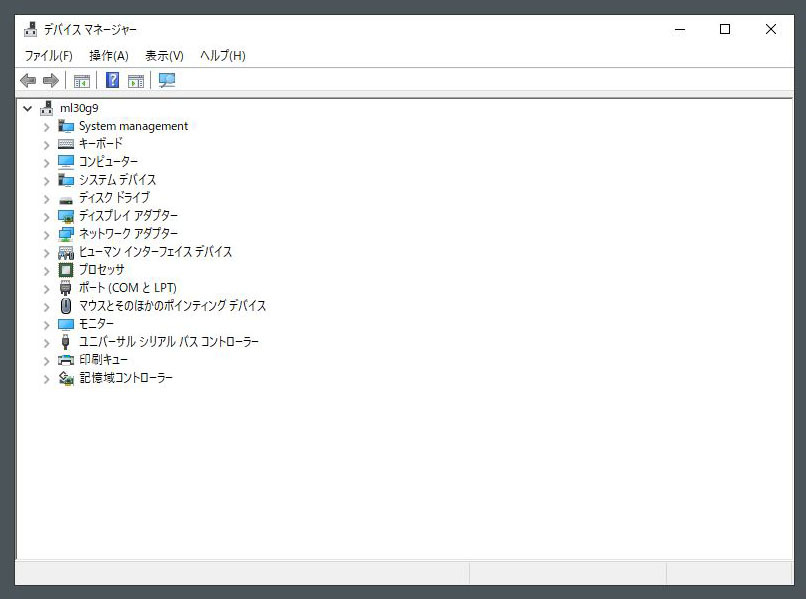Open the 操作(A) menu
The width and height of the screenshot is (806, 599).
(108, 56)
